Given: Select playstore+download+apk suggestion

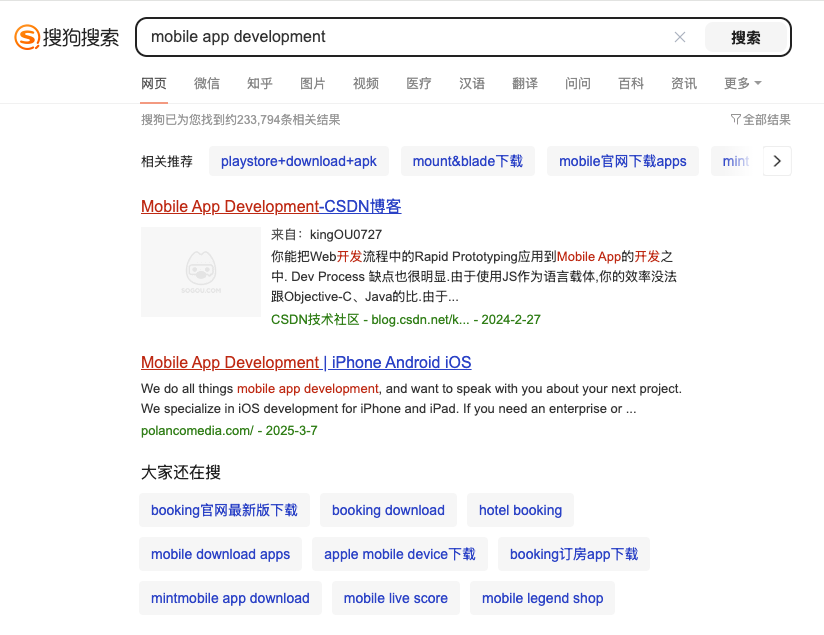Looking at the screenshot, I should [x=299, y=161].
